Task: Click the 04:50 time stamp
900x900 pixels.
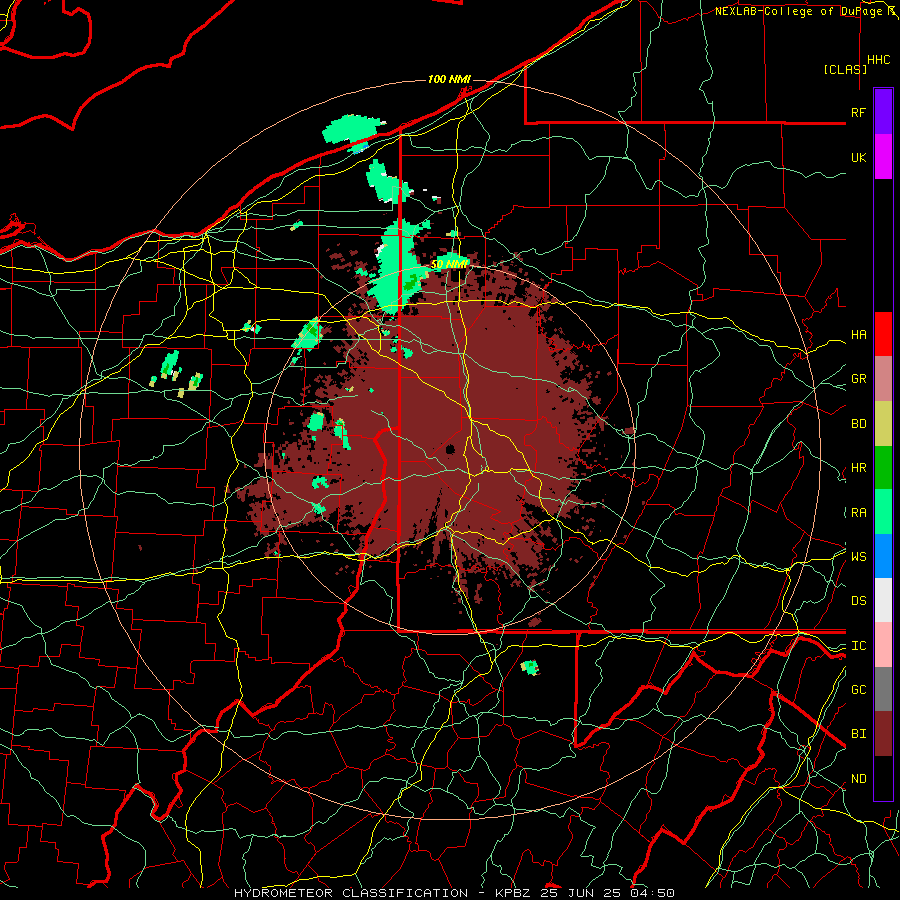Action: [x=652, y=893]
